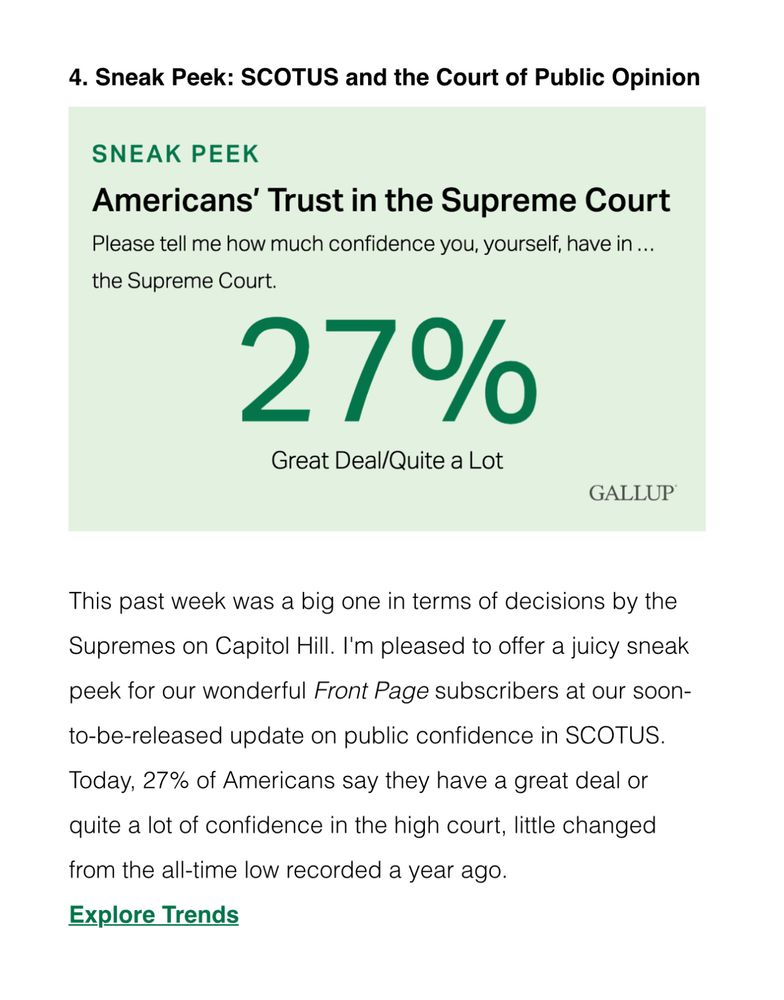This screenshot has width=784, height=1000.
Task: Click the line mentioning the all-time low
Action: pos(288,870)
